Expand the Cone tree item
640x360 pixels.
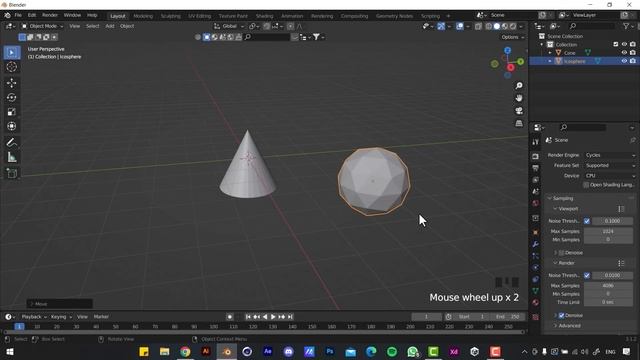[x=550, y=53]
